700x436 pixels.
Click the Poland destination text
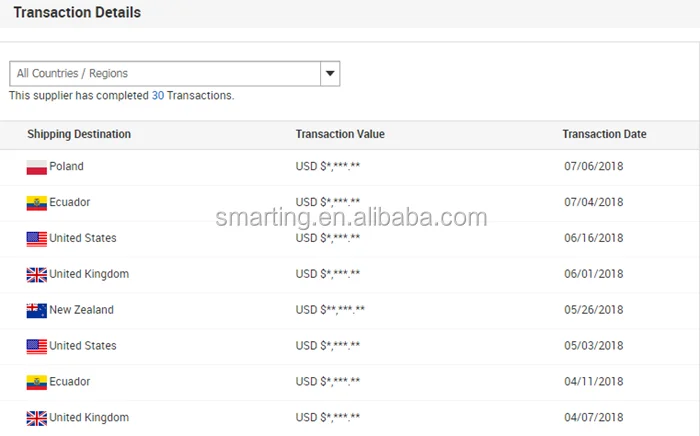(x=66, y=167)
